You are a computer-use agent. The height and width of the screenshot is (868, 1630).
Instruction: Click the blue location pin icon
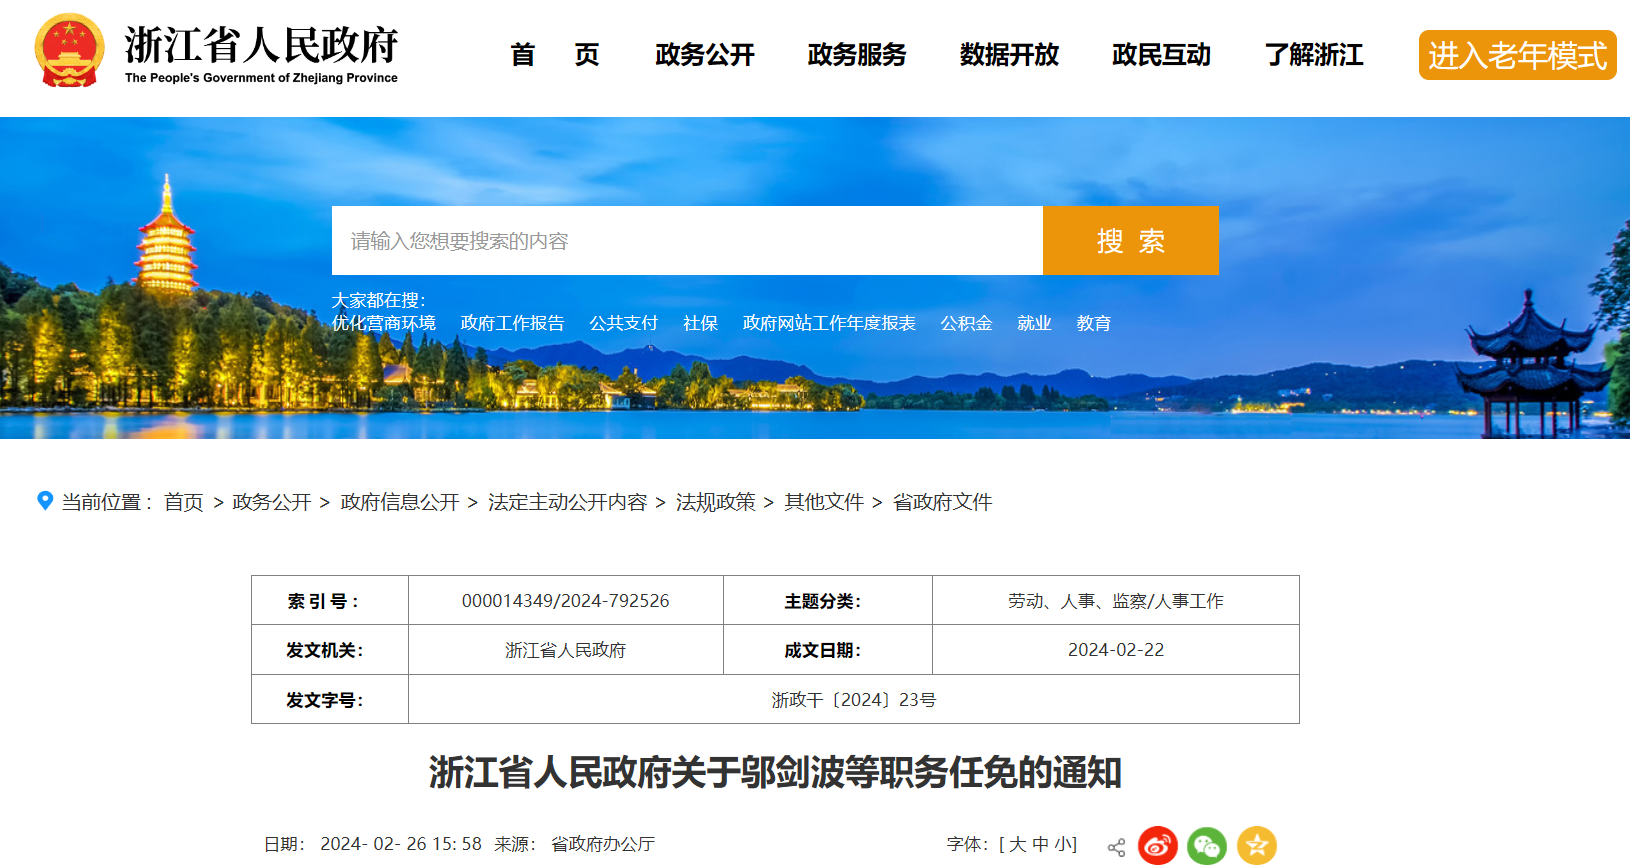(x=45, y=501)
